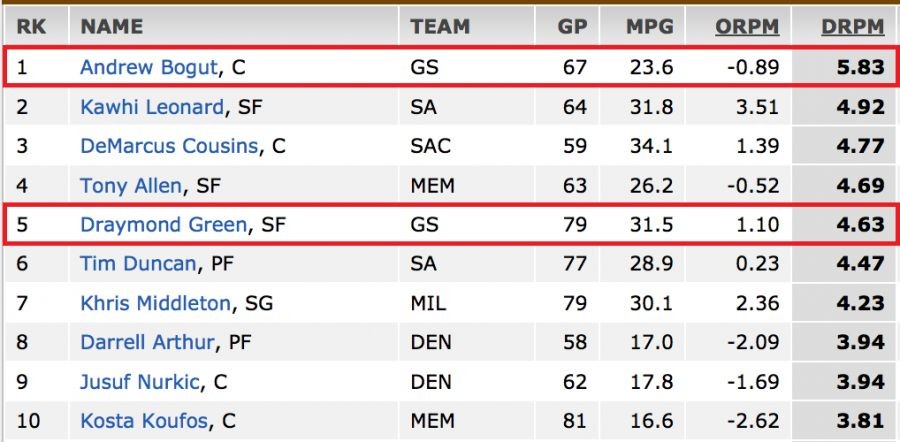Click the MPG column header
The height and width of the screenshot is (442, 900).
click(650, 27)
